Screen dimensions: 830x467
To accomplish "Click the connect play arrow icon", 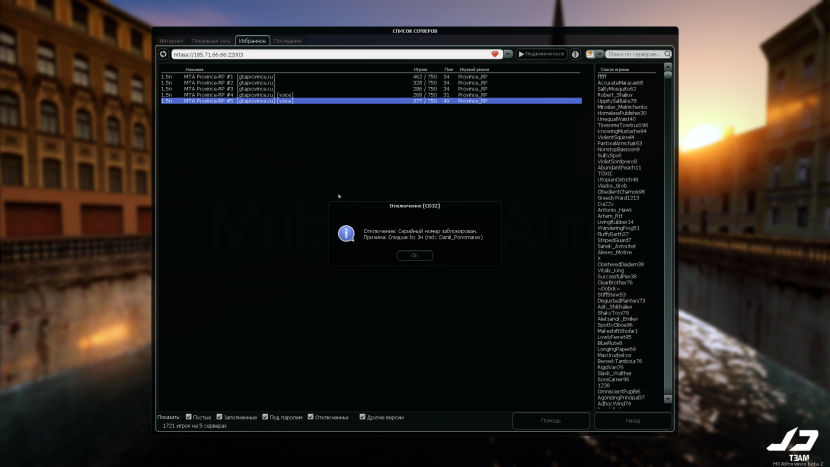I will click(x=521, y=54).
